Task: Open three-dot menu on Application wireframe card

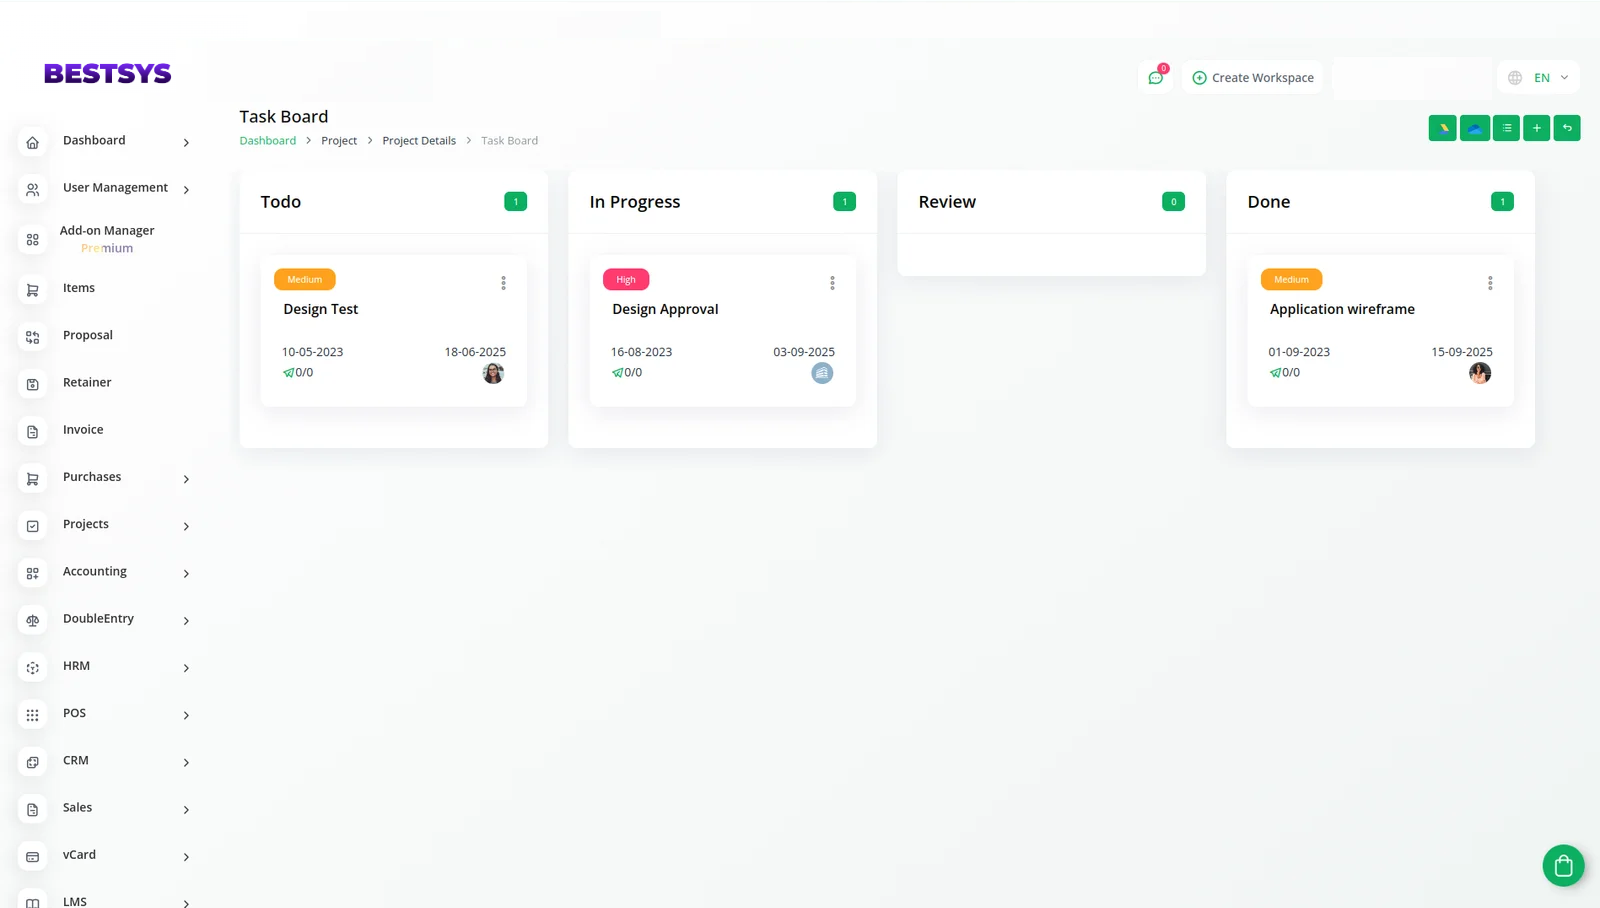Action: click(1490, 283)
